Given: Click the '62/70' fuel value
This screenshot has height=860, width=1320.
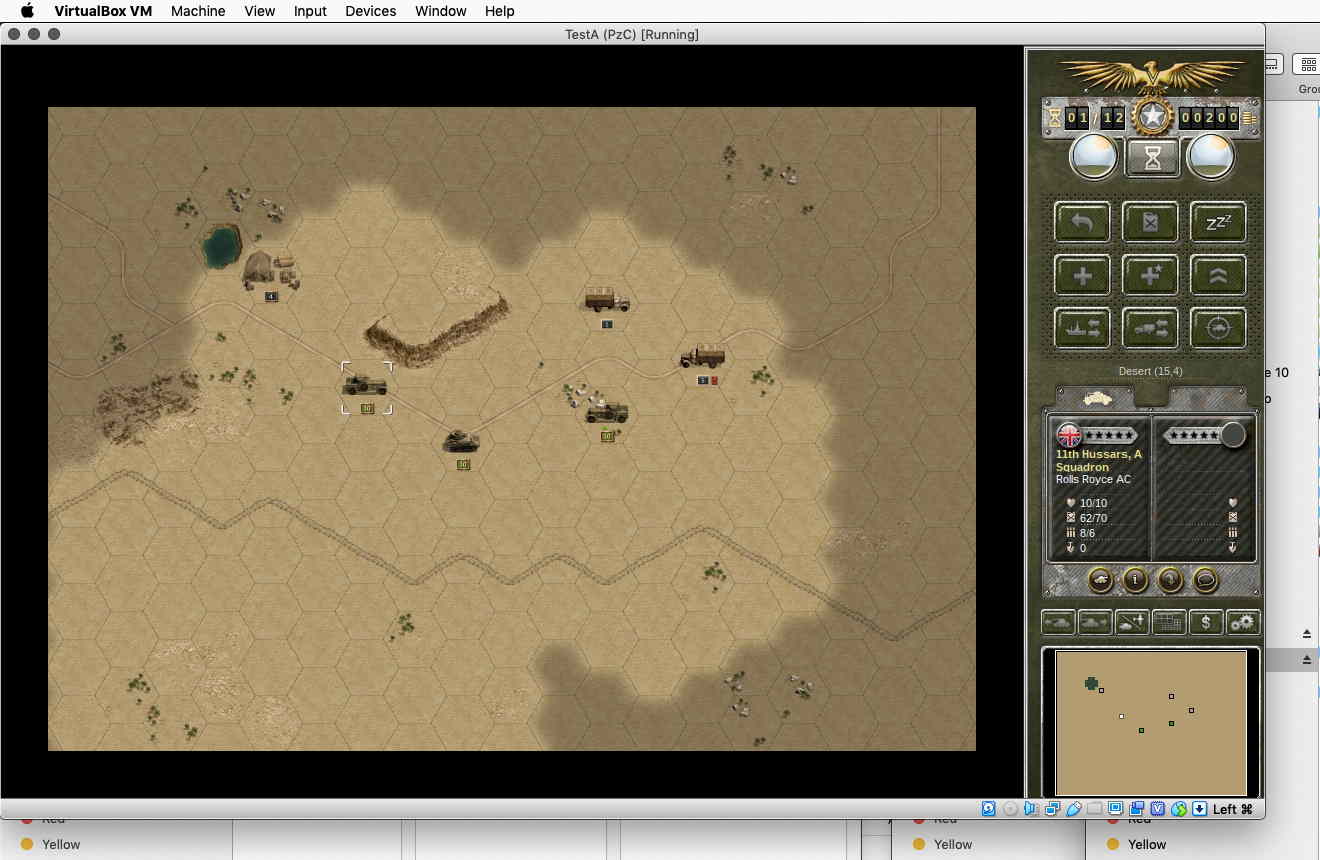Looking at the screenshot, I should [1093, 518].
